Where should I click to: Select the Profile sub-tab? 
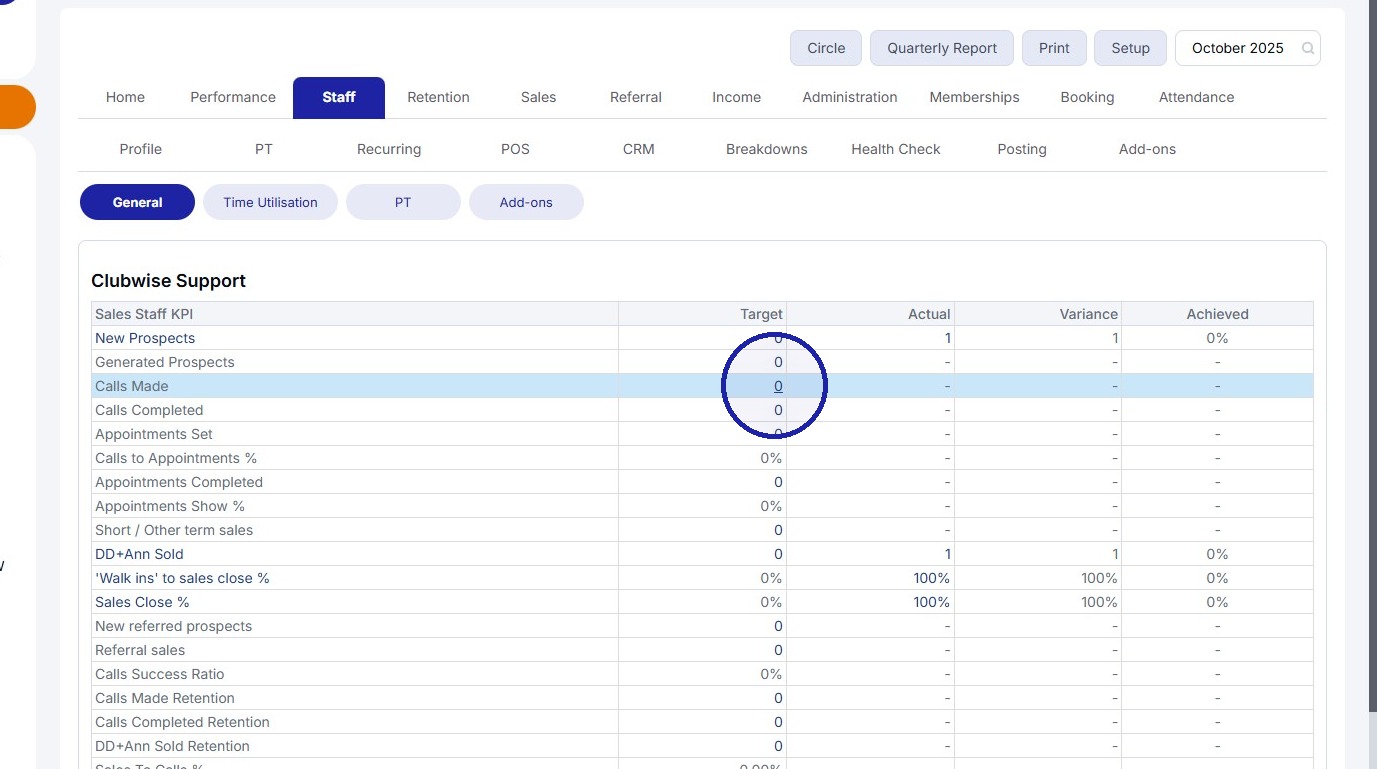click(x=140, y=149)
